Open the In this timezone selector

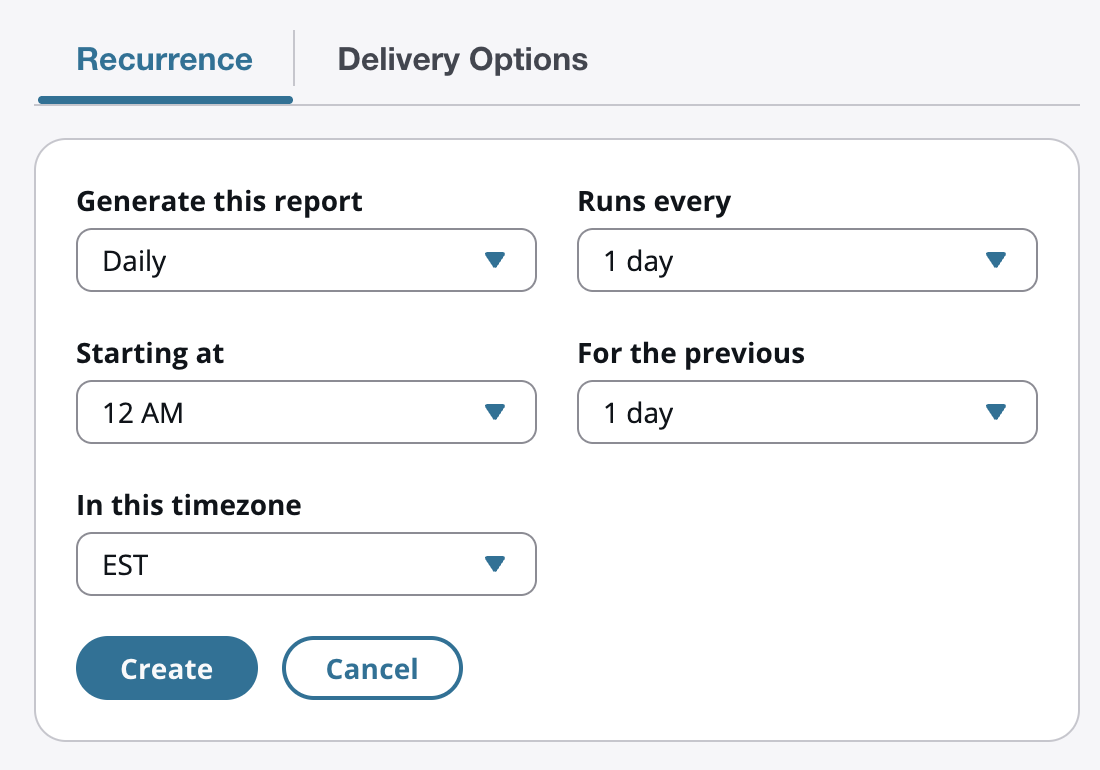pos(306,564)
